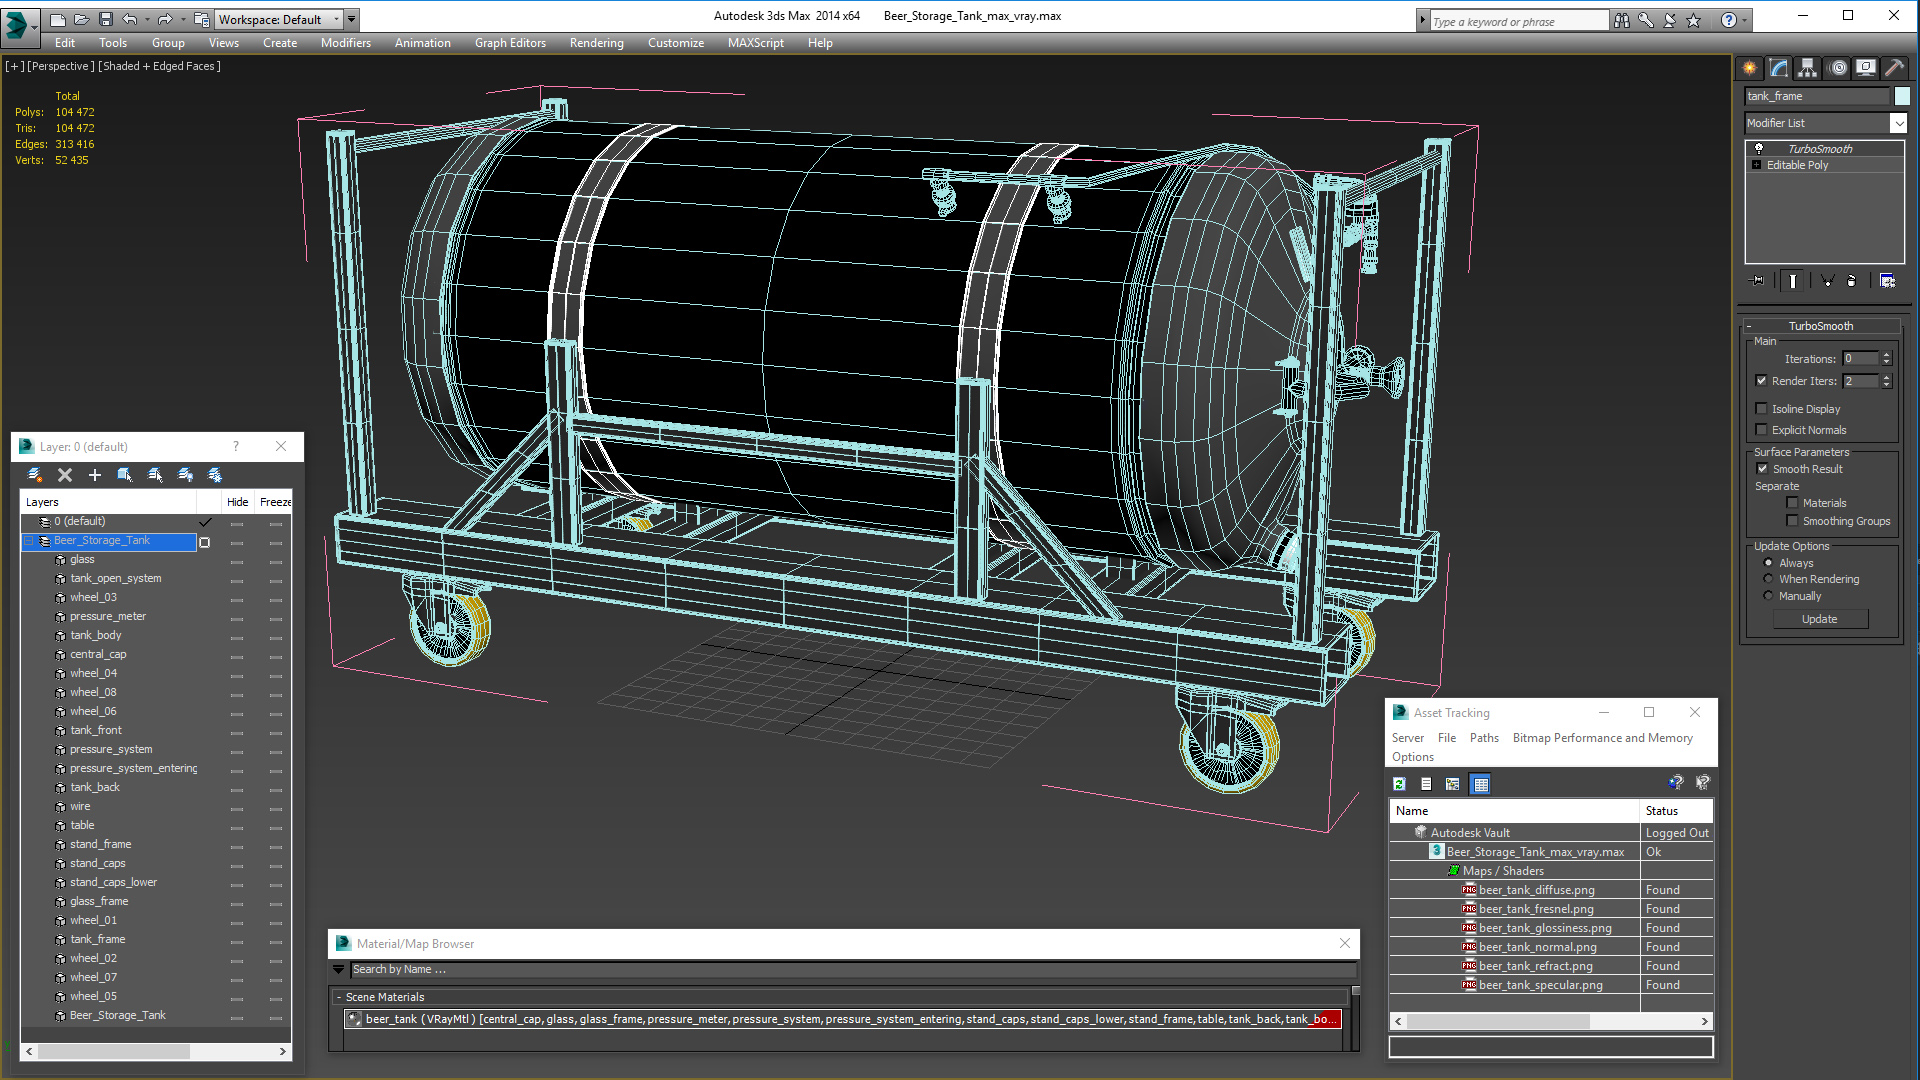1920x1080 pixels.
Task: Open Material/Map Browser options arrow
Action: 339,969
